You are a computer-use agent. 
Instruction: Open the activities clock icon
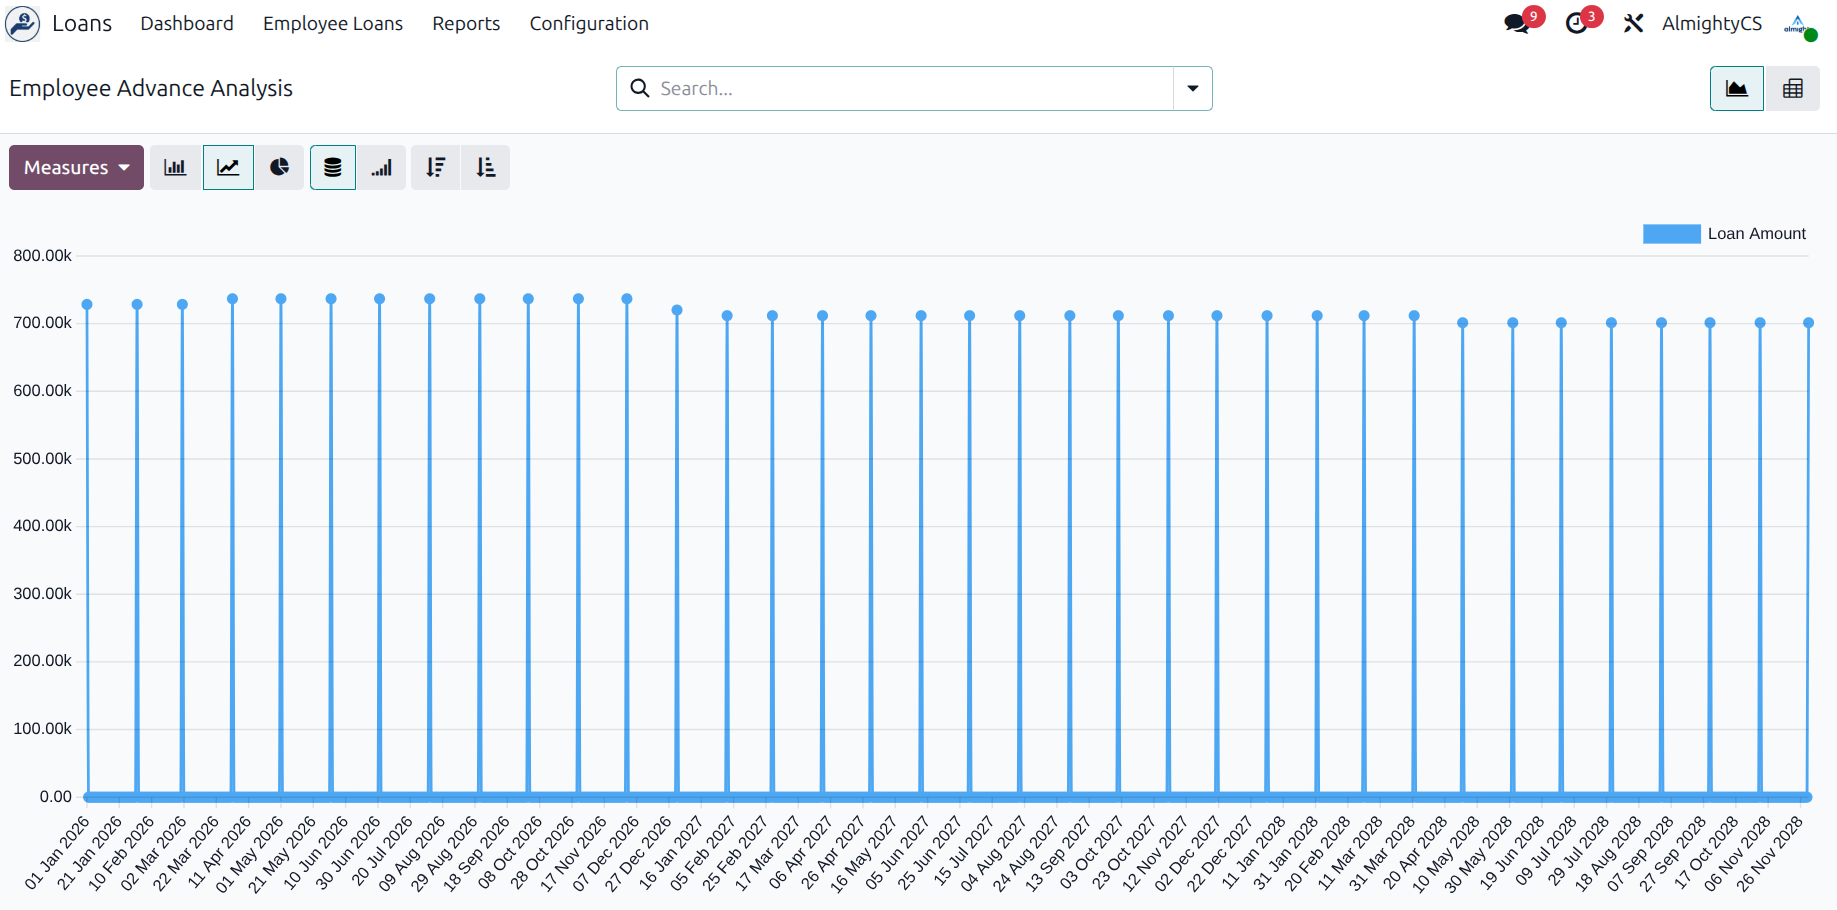coord(1577,24)
